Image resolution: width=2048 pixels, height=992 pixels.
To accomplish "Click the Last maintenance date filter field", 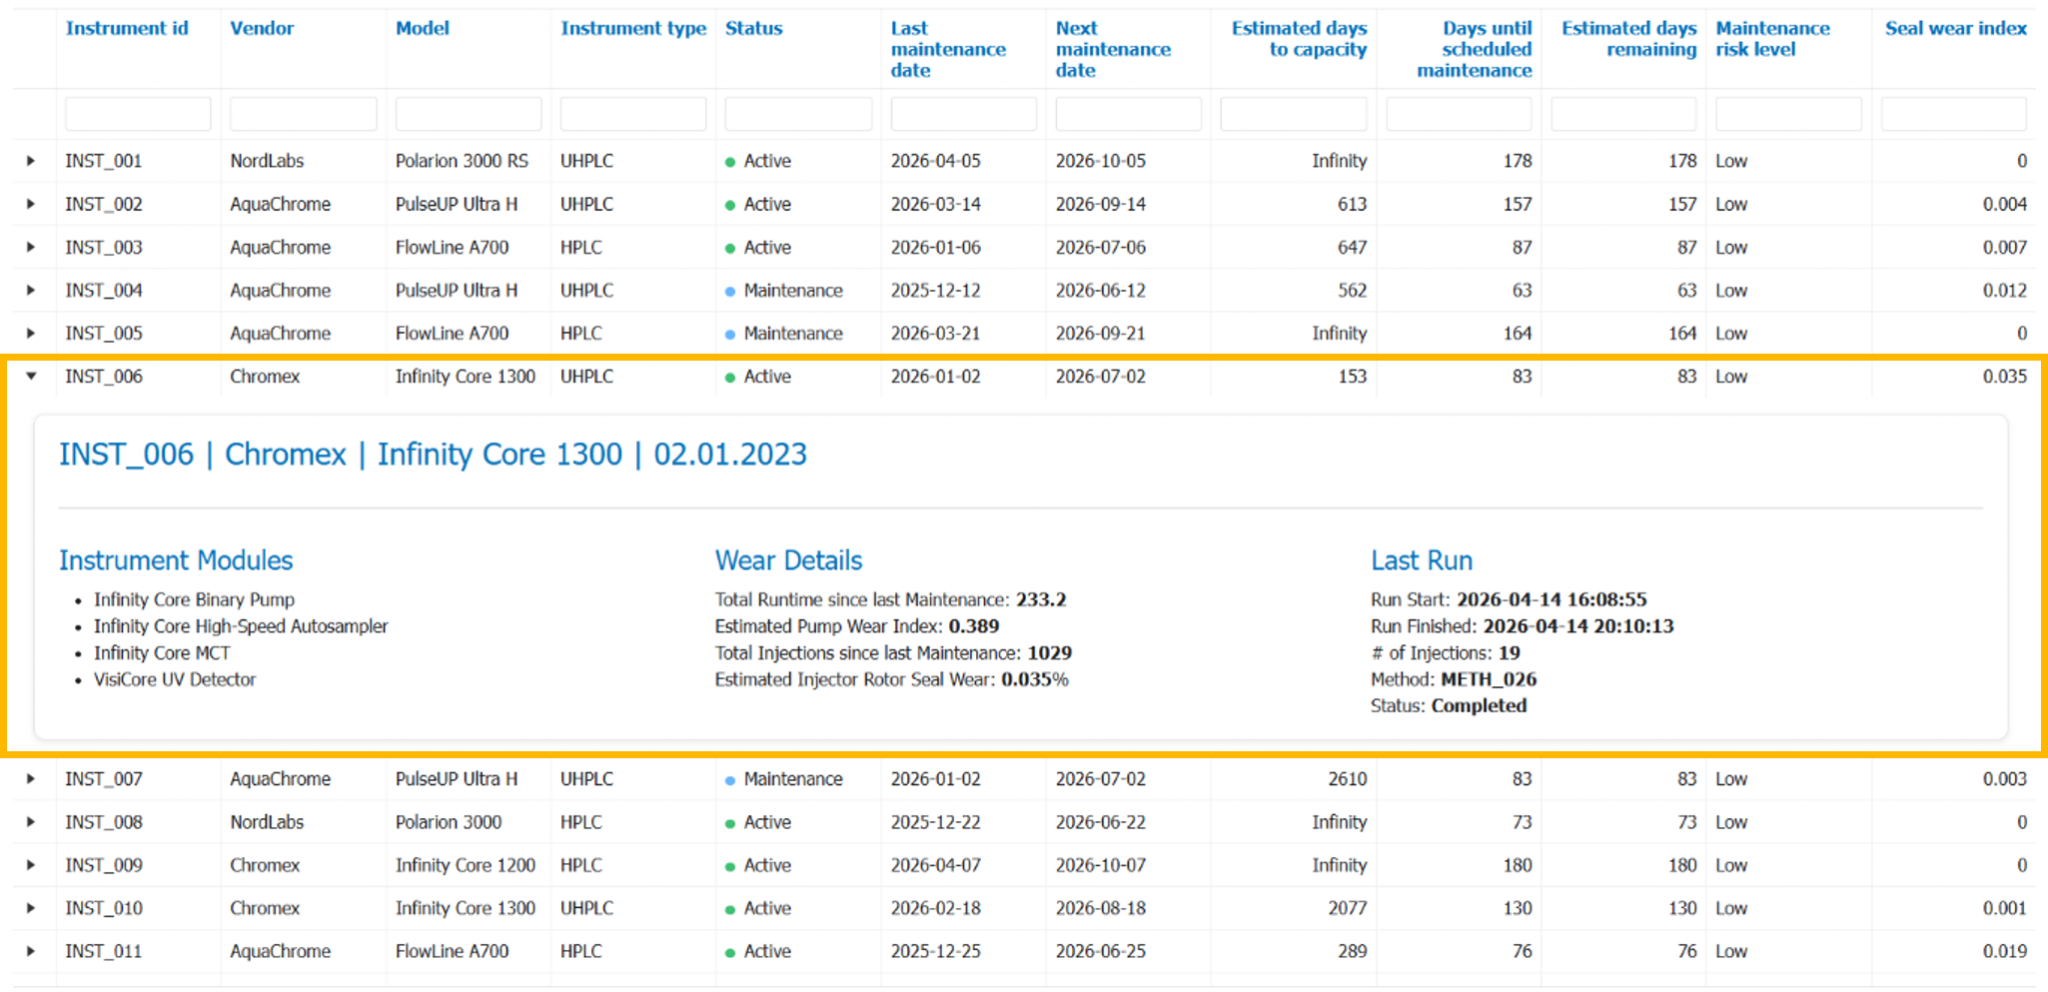I will click(964, 114).
